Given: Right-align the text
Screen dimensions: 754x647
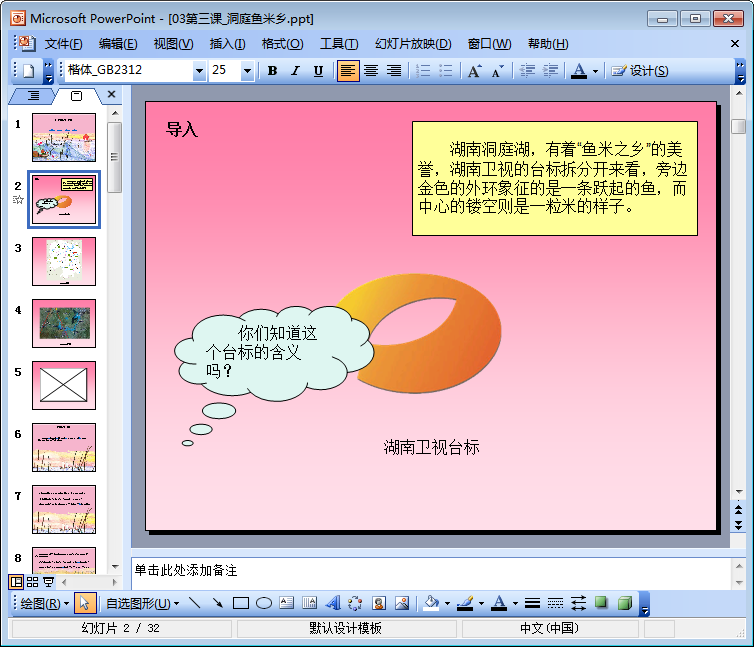Looking at the screenshot, I should (394, 71).
